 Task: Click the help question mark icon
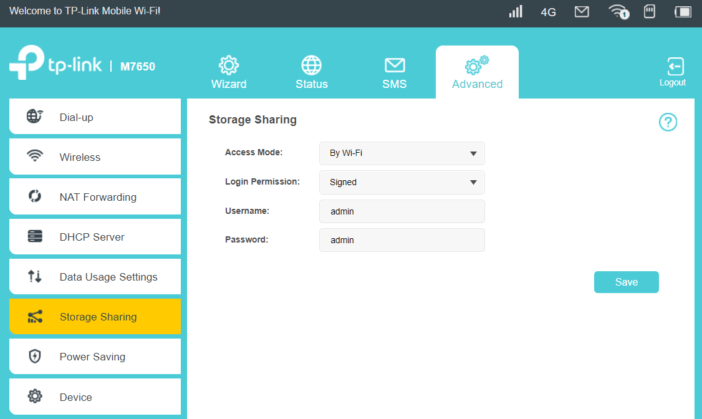tap(668, 122)
